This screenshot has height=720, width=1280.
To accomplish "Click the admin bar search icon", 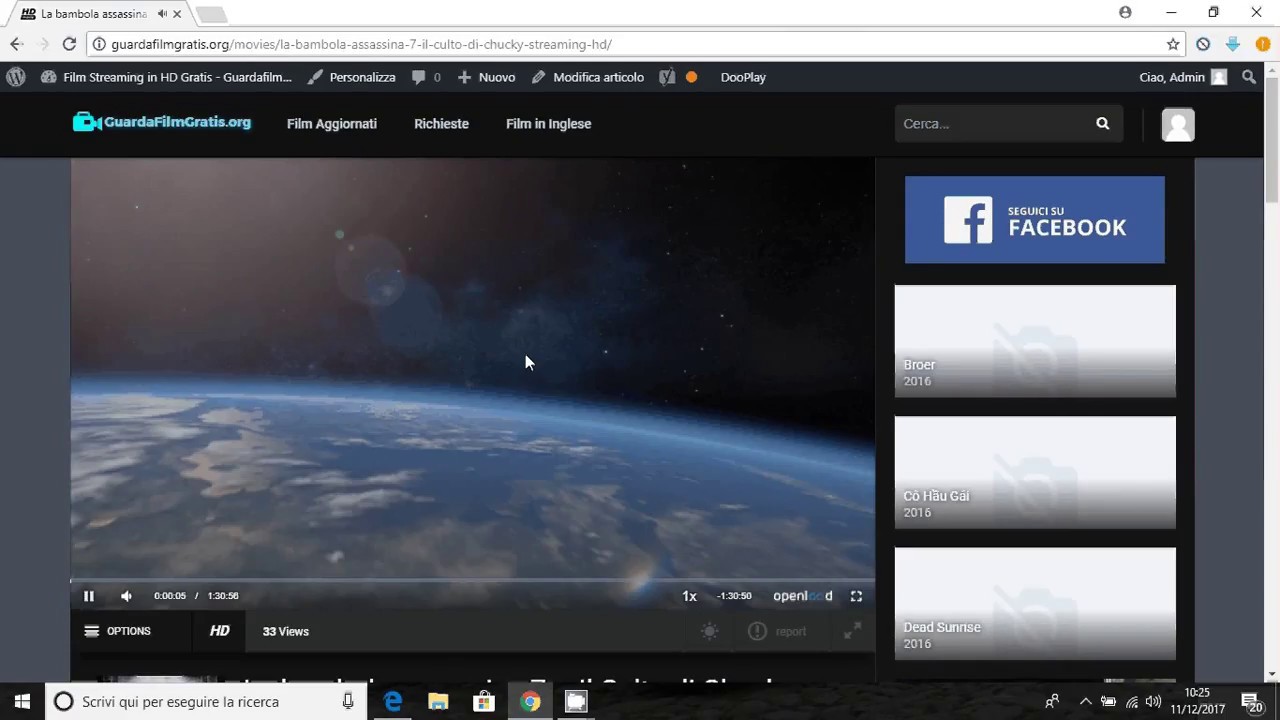I will [x=1249, y=77].
